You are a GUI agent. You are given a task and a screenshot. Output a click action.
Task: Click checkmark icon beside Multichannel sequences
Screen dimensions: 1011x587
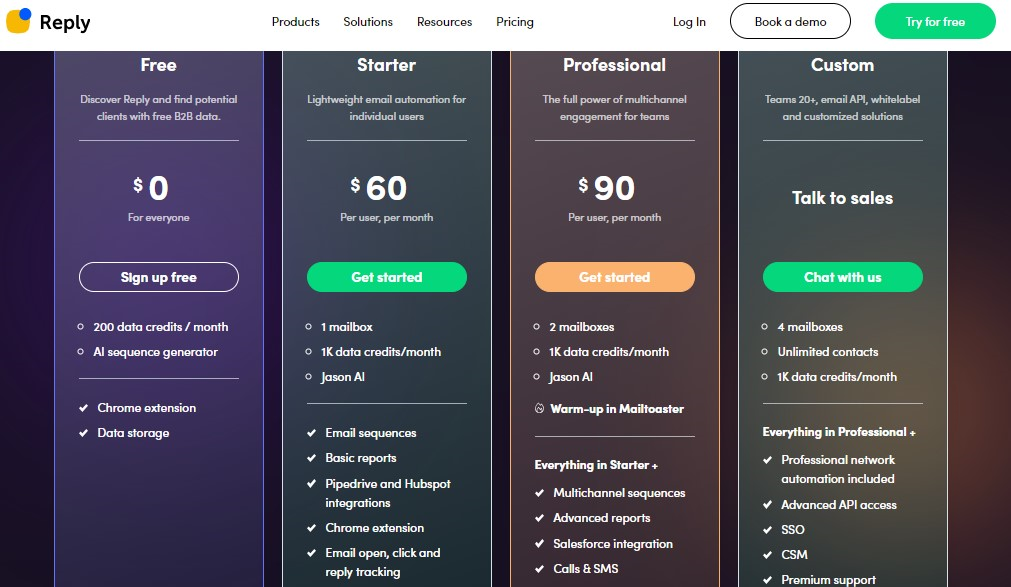[x=540, y=493]
